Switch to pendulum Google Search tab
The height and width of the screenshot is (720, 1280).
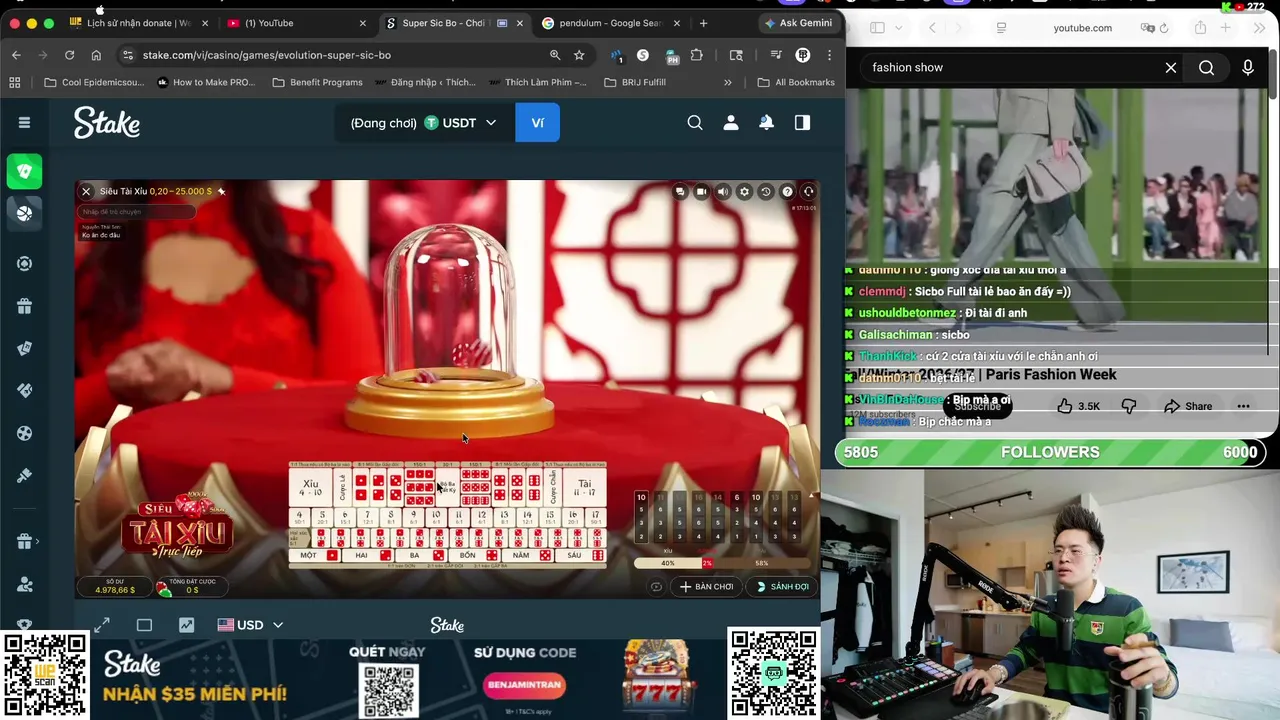pyautogui.click(x=611, y=23)
